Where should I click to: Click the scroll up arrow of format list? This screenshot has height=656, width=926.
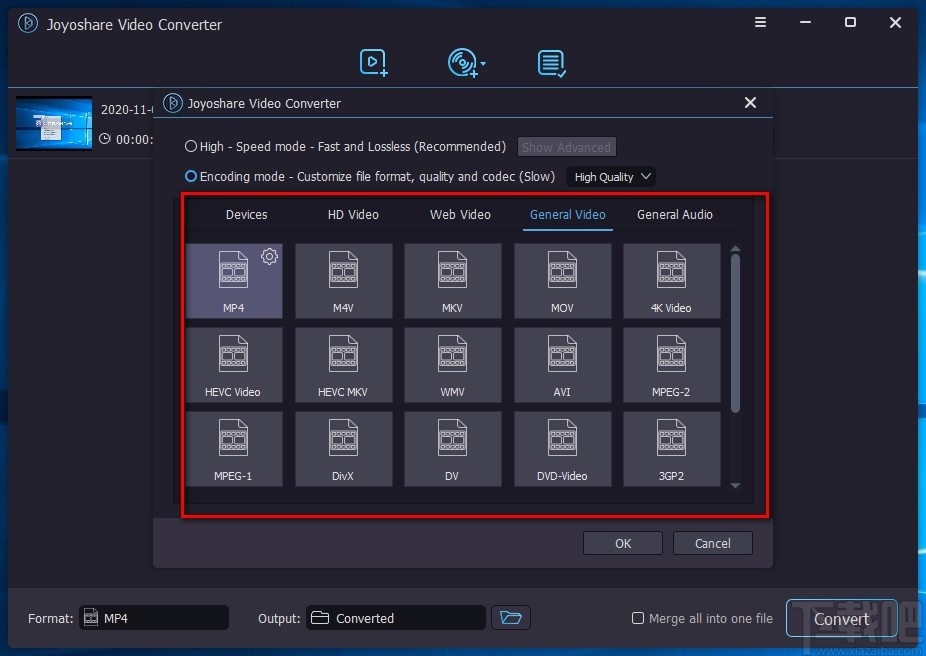tap(735, 249)
